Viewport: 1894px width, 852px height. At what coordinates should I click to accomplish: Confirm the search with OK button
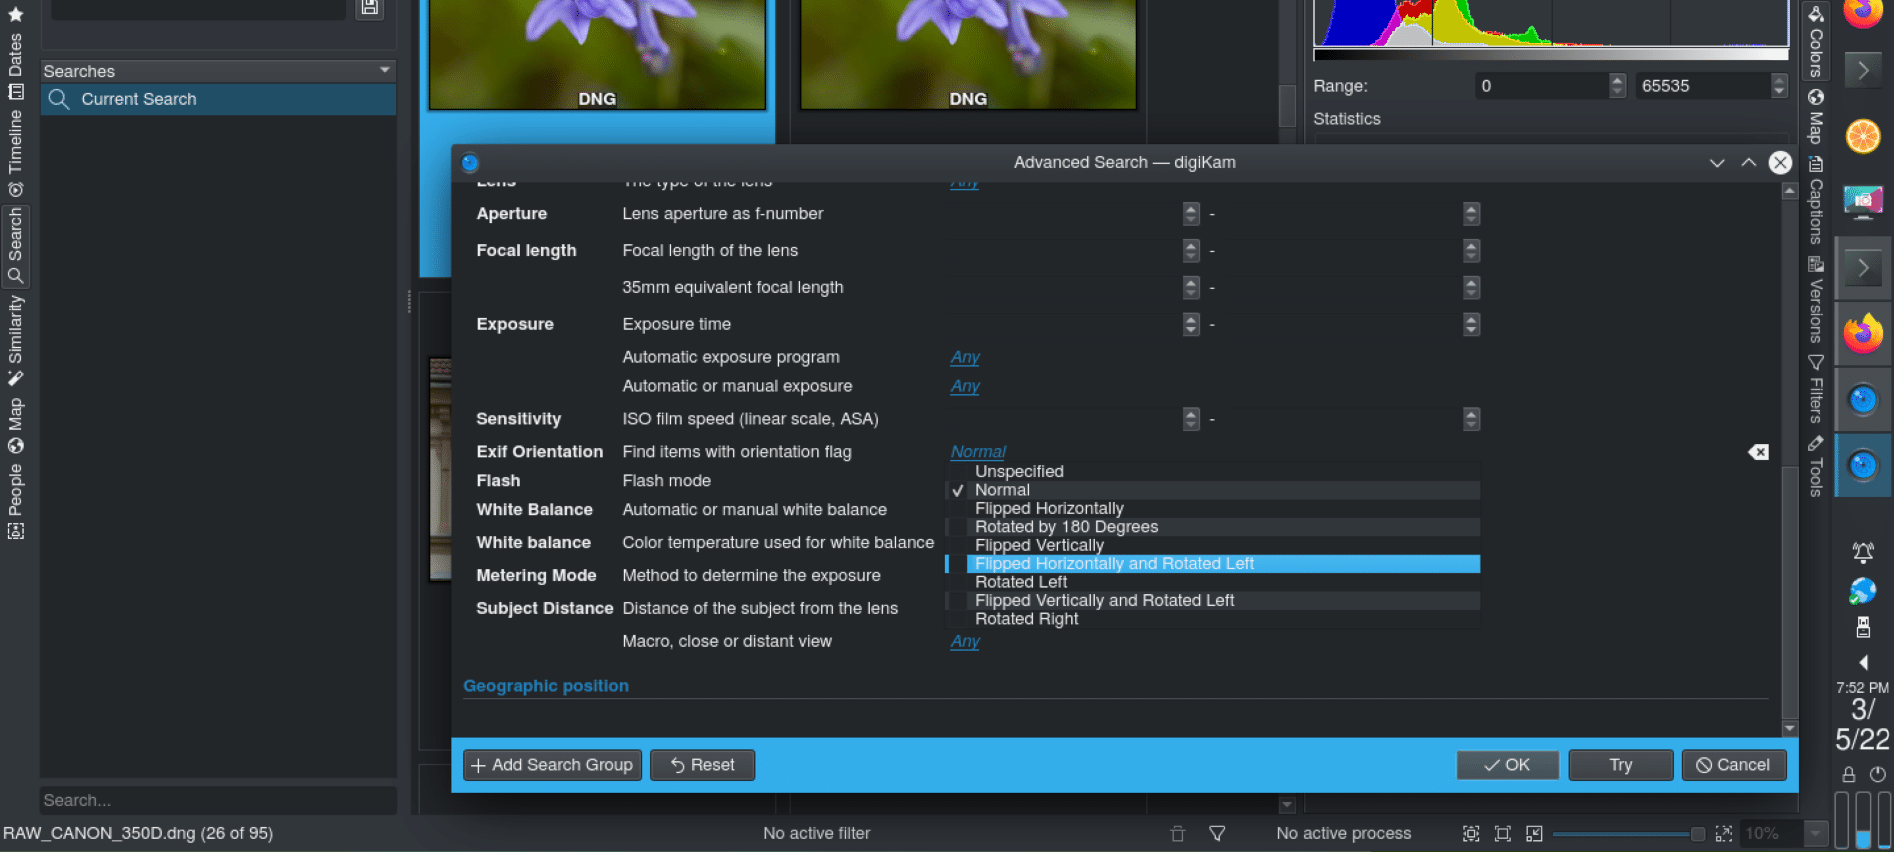1507,765
